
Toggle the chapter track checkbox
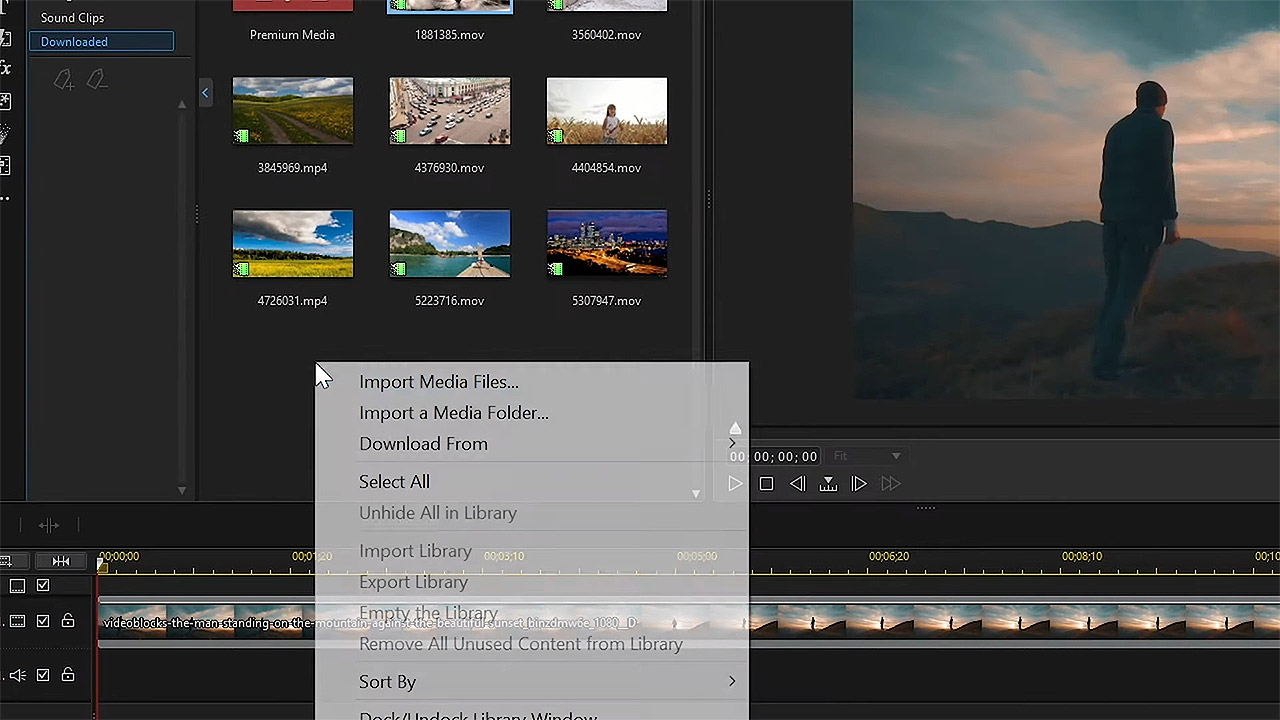point(43,586)
